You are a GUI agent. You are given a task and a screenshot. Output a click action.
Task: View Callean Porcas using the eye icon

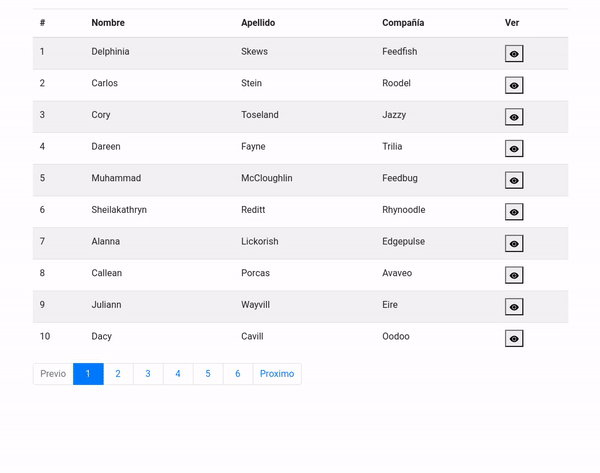[x=514, y=275]
